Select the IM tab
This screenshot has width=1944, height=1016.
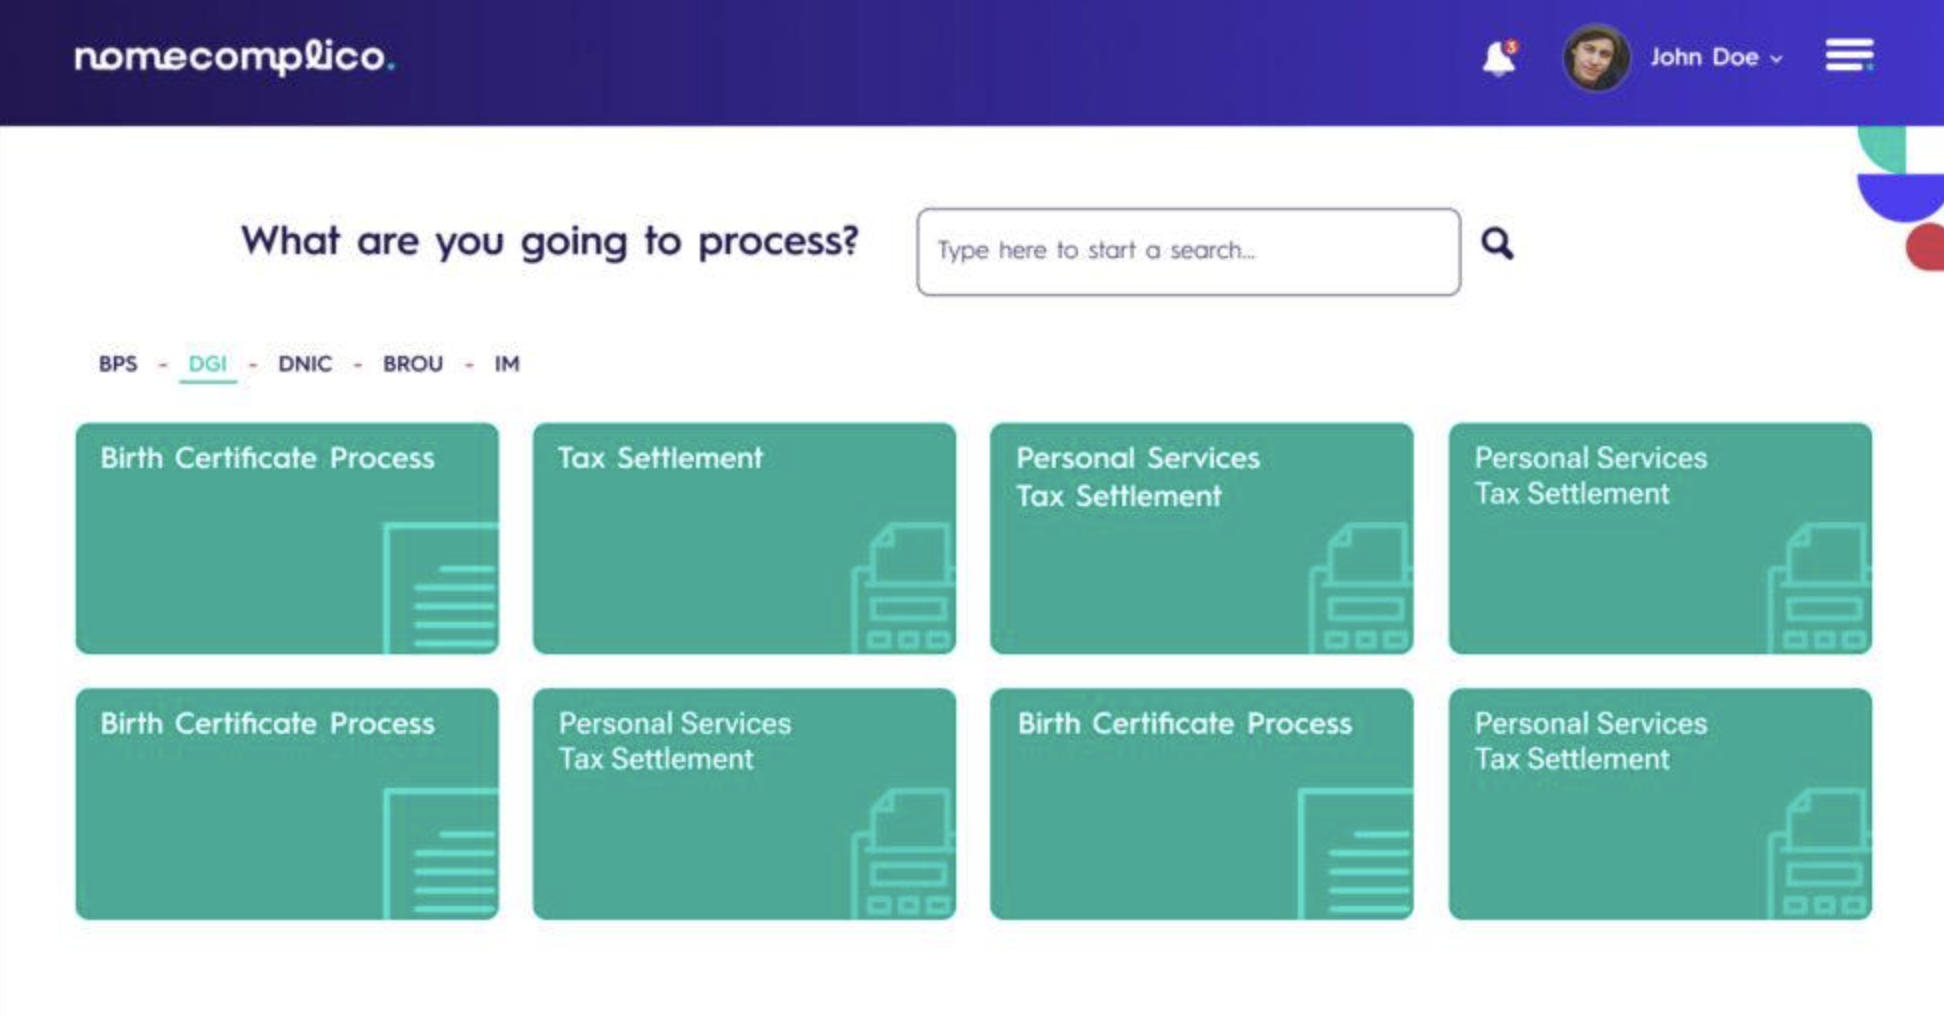point(507,364)
